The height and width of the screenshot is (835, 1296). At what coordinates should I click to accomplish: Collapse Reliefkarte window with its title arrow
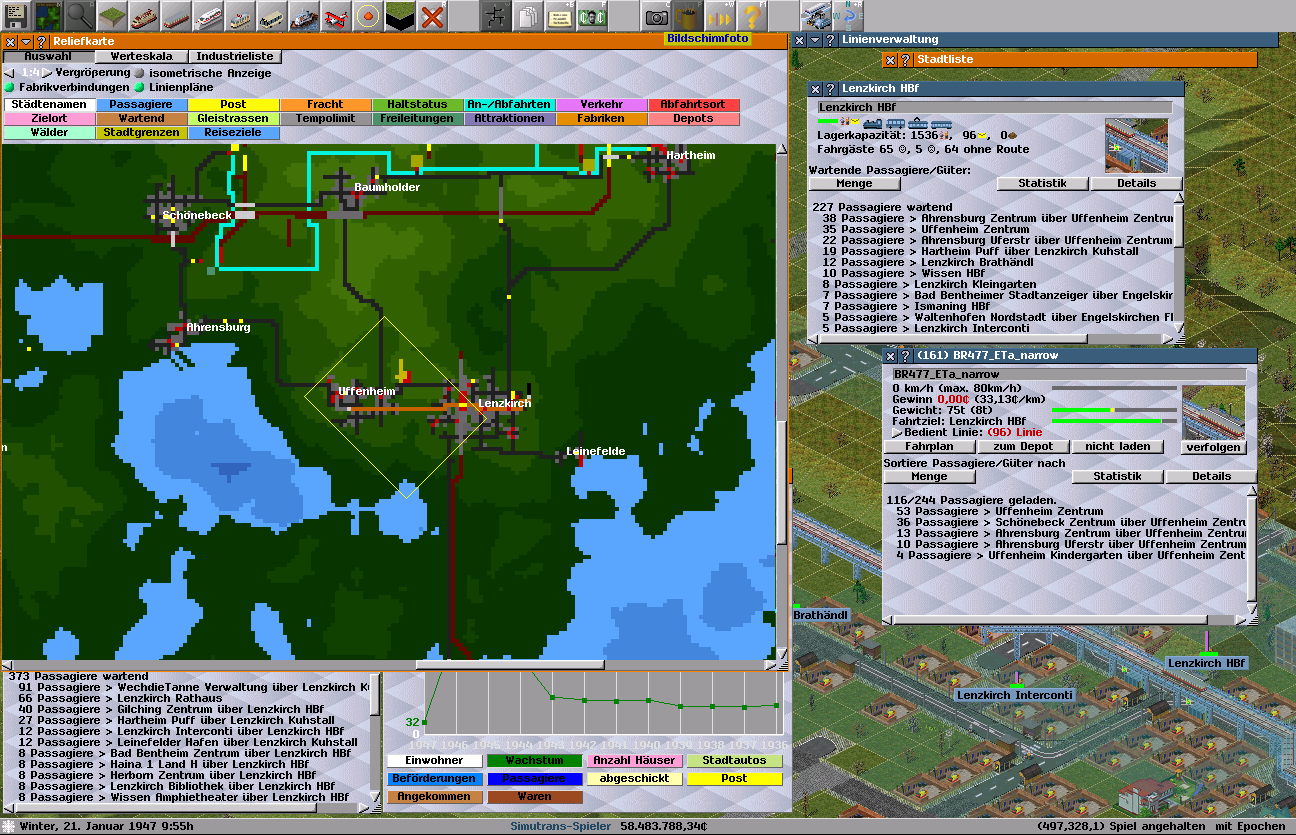tap(26, 42)
